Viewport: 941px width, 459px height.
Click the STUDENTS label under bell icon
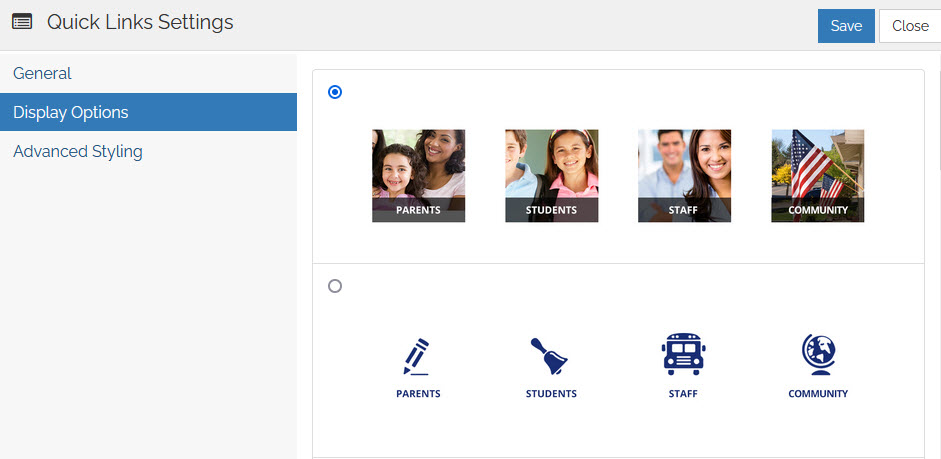click(551, 394)
